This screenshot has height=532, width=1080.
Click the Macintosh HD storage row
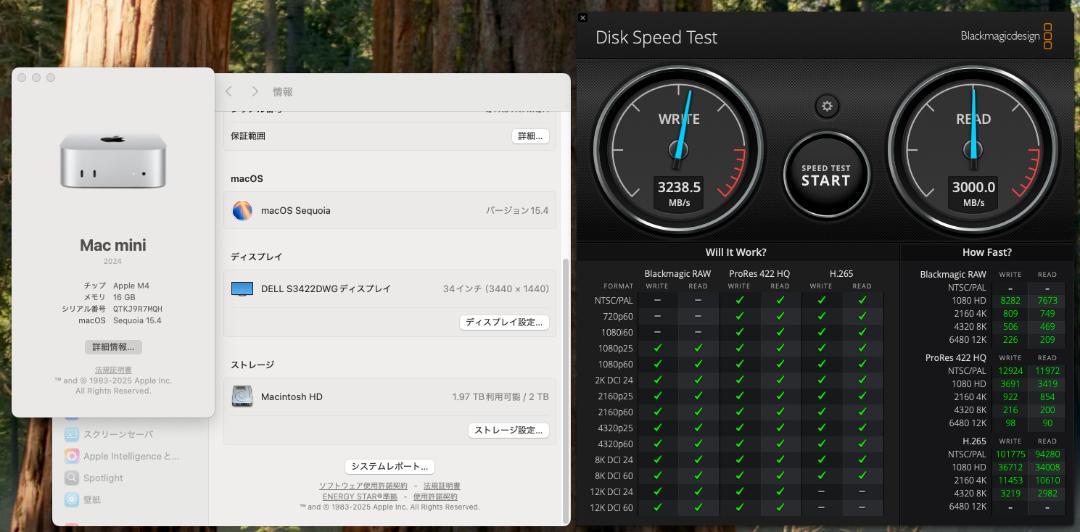[390, 396]
